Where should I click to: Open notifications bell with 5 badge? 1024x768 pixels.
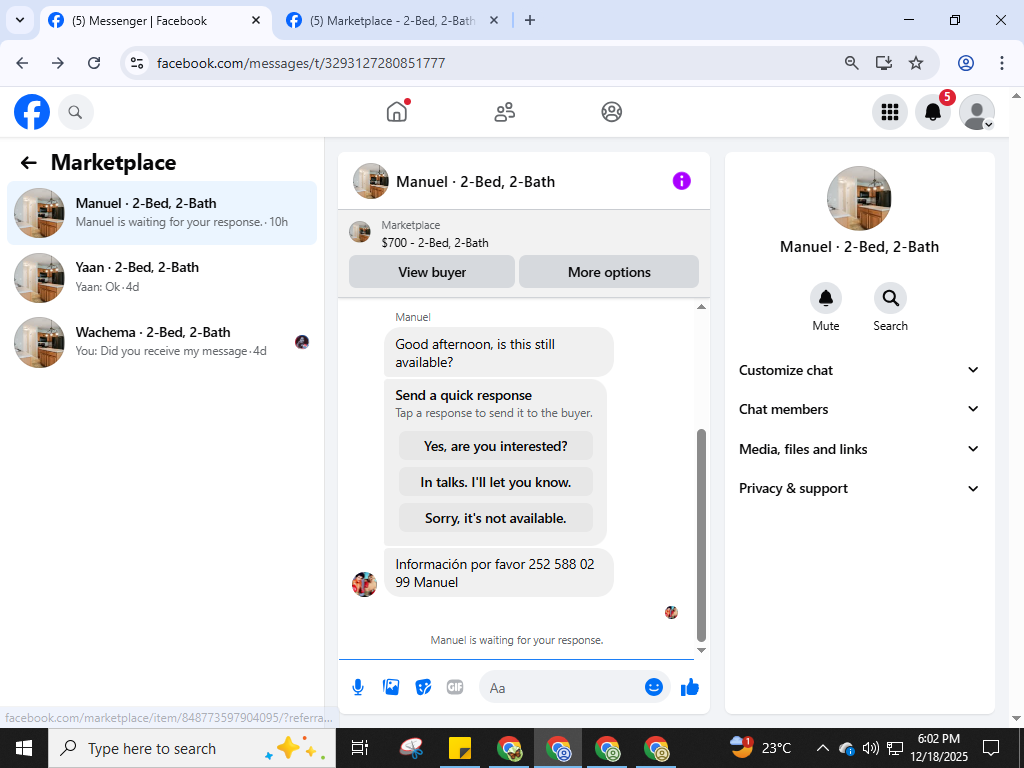[x=933, y=112]
